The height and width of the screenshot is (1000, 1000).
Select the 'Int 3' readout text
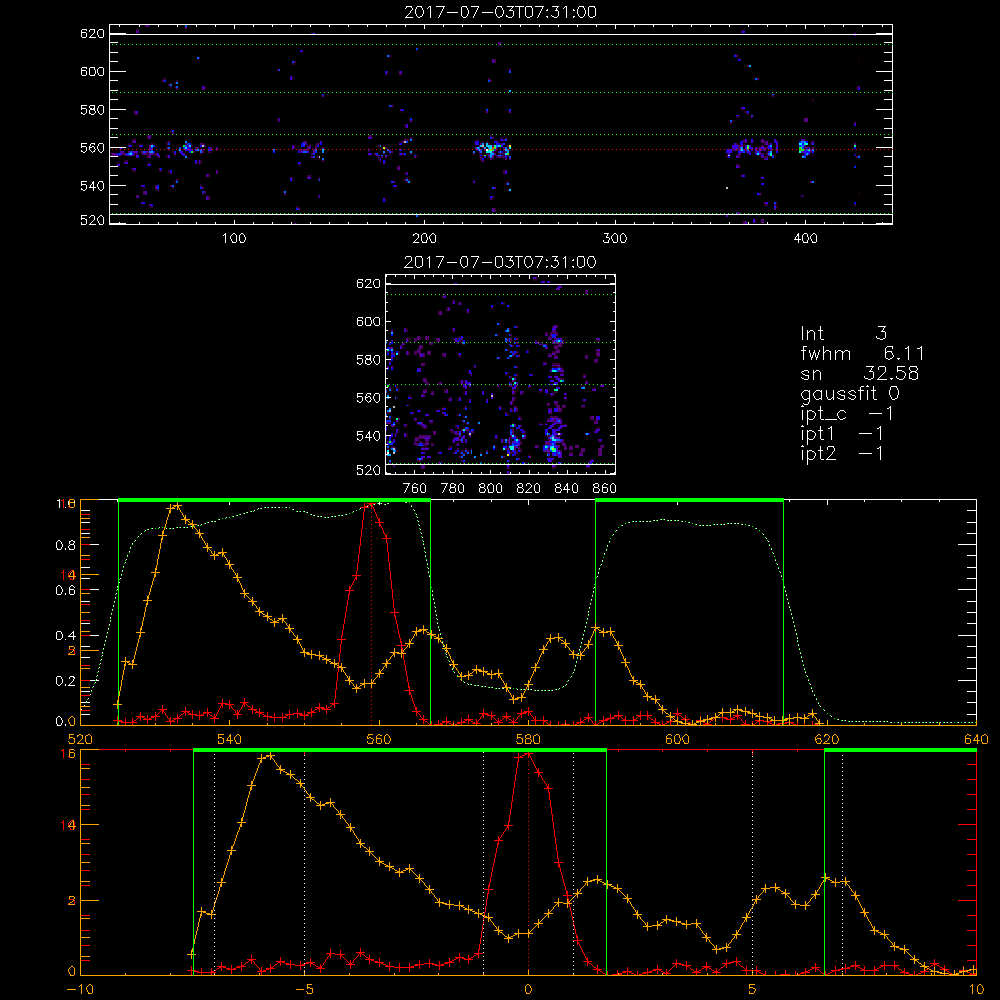tap(843, 334)
